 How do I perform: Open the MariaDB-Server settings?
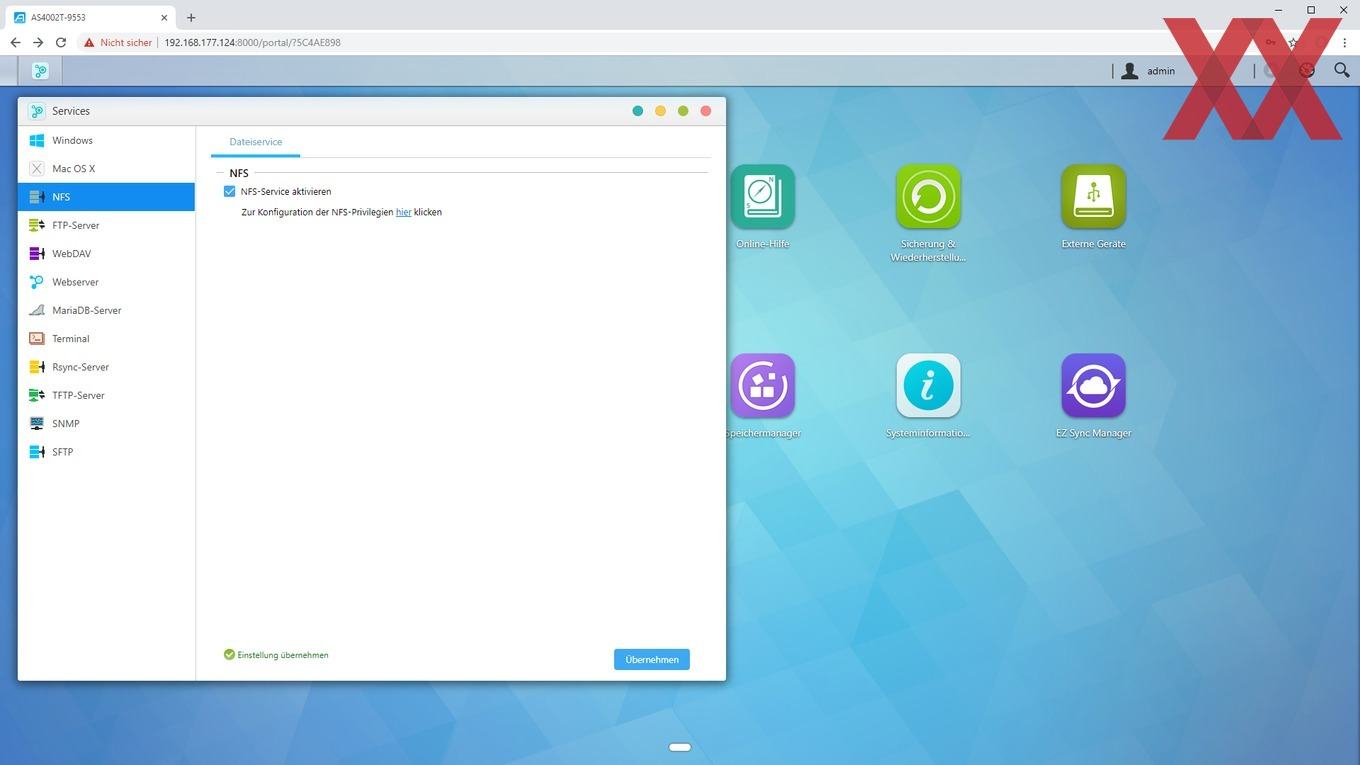[106, 310]
